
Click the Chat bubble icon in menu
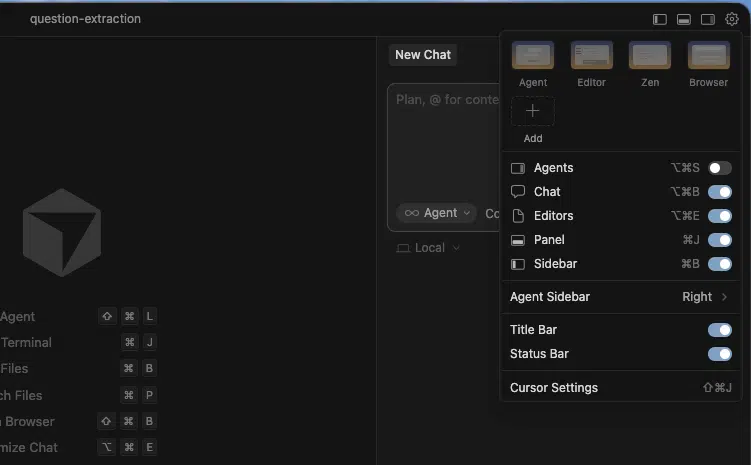(518, 192)
